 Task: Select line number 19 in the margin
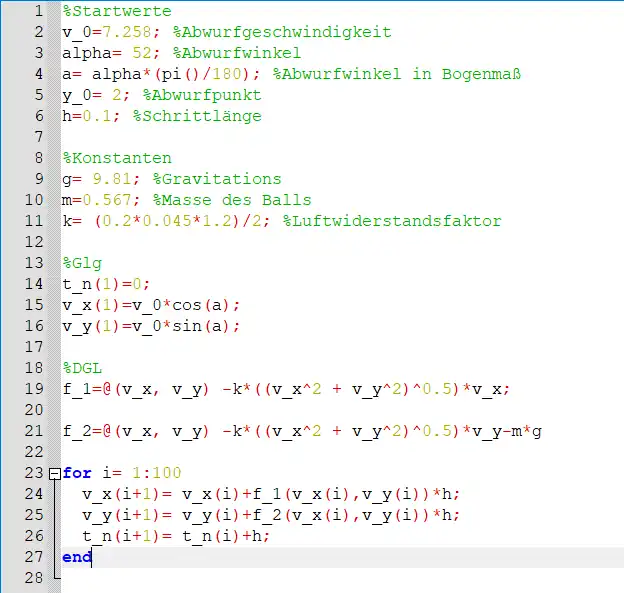click(x=34, y=389)
